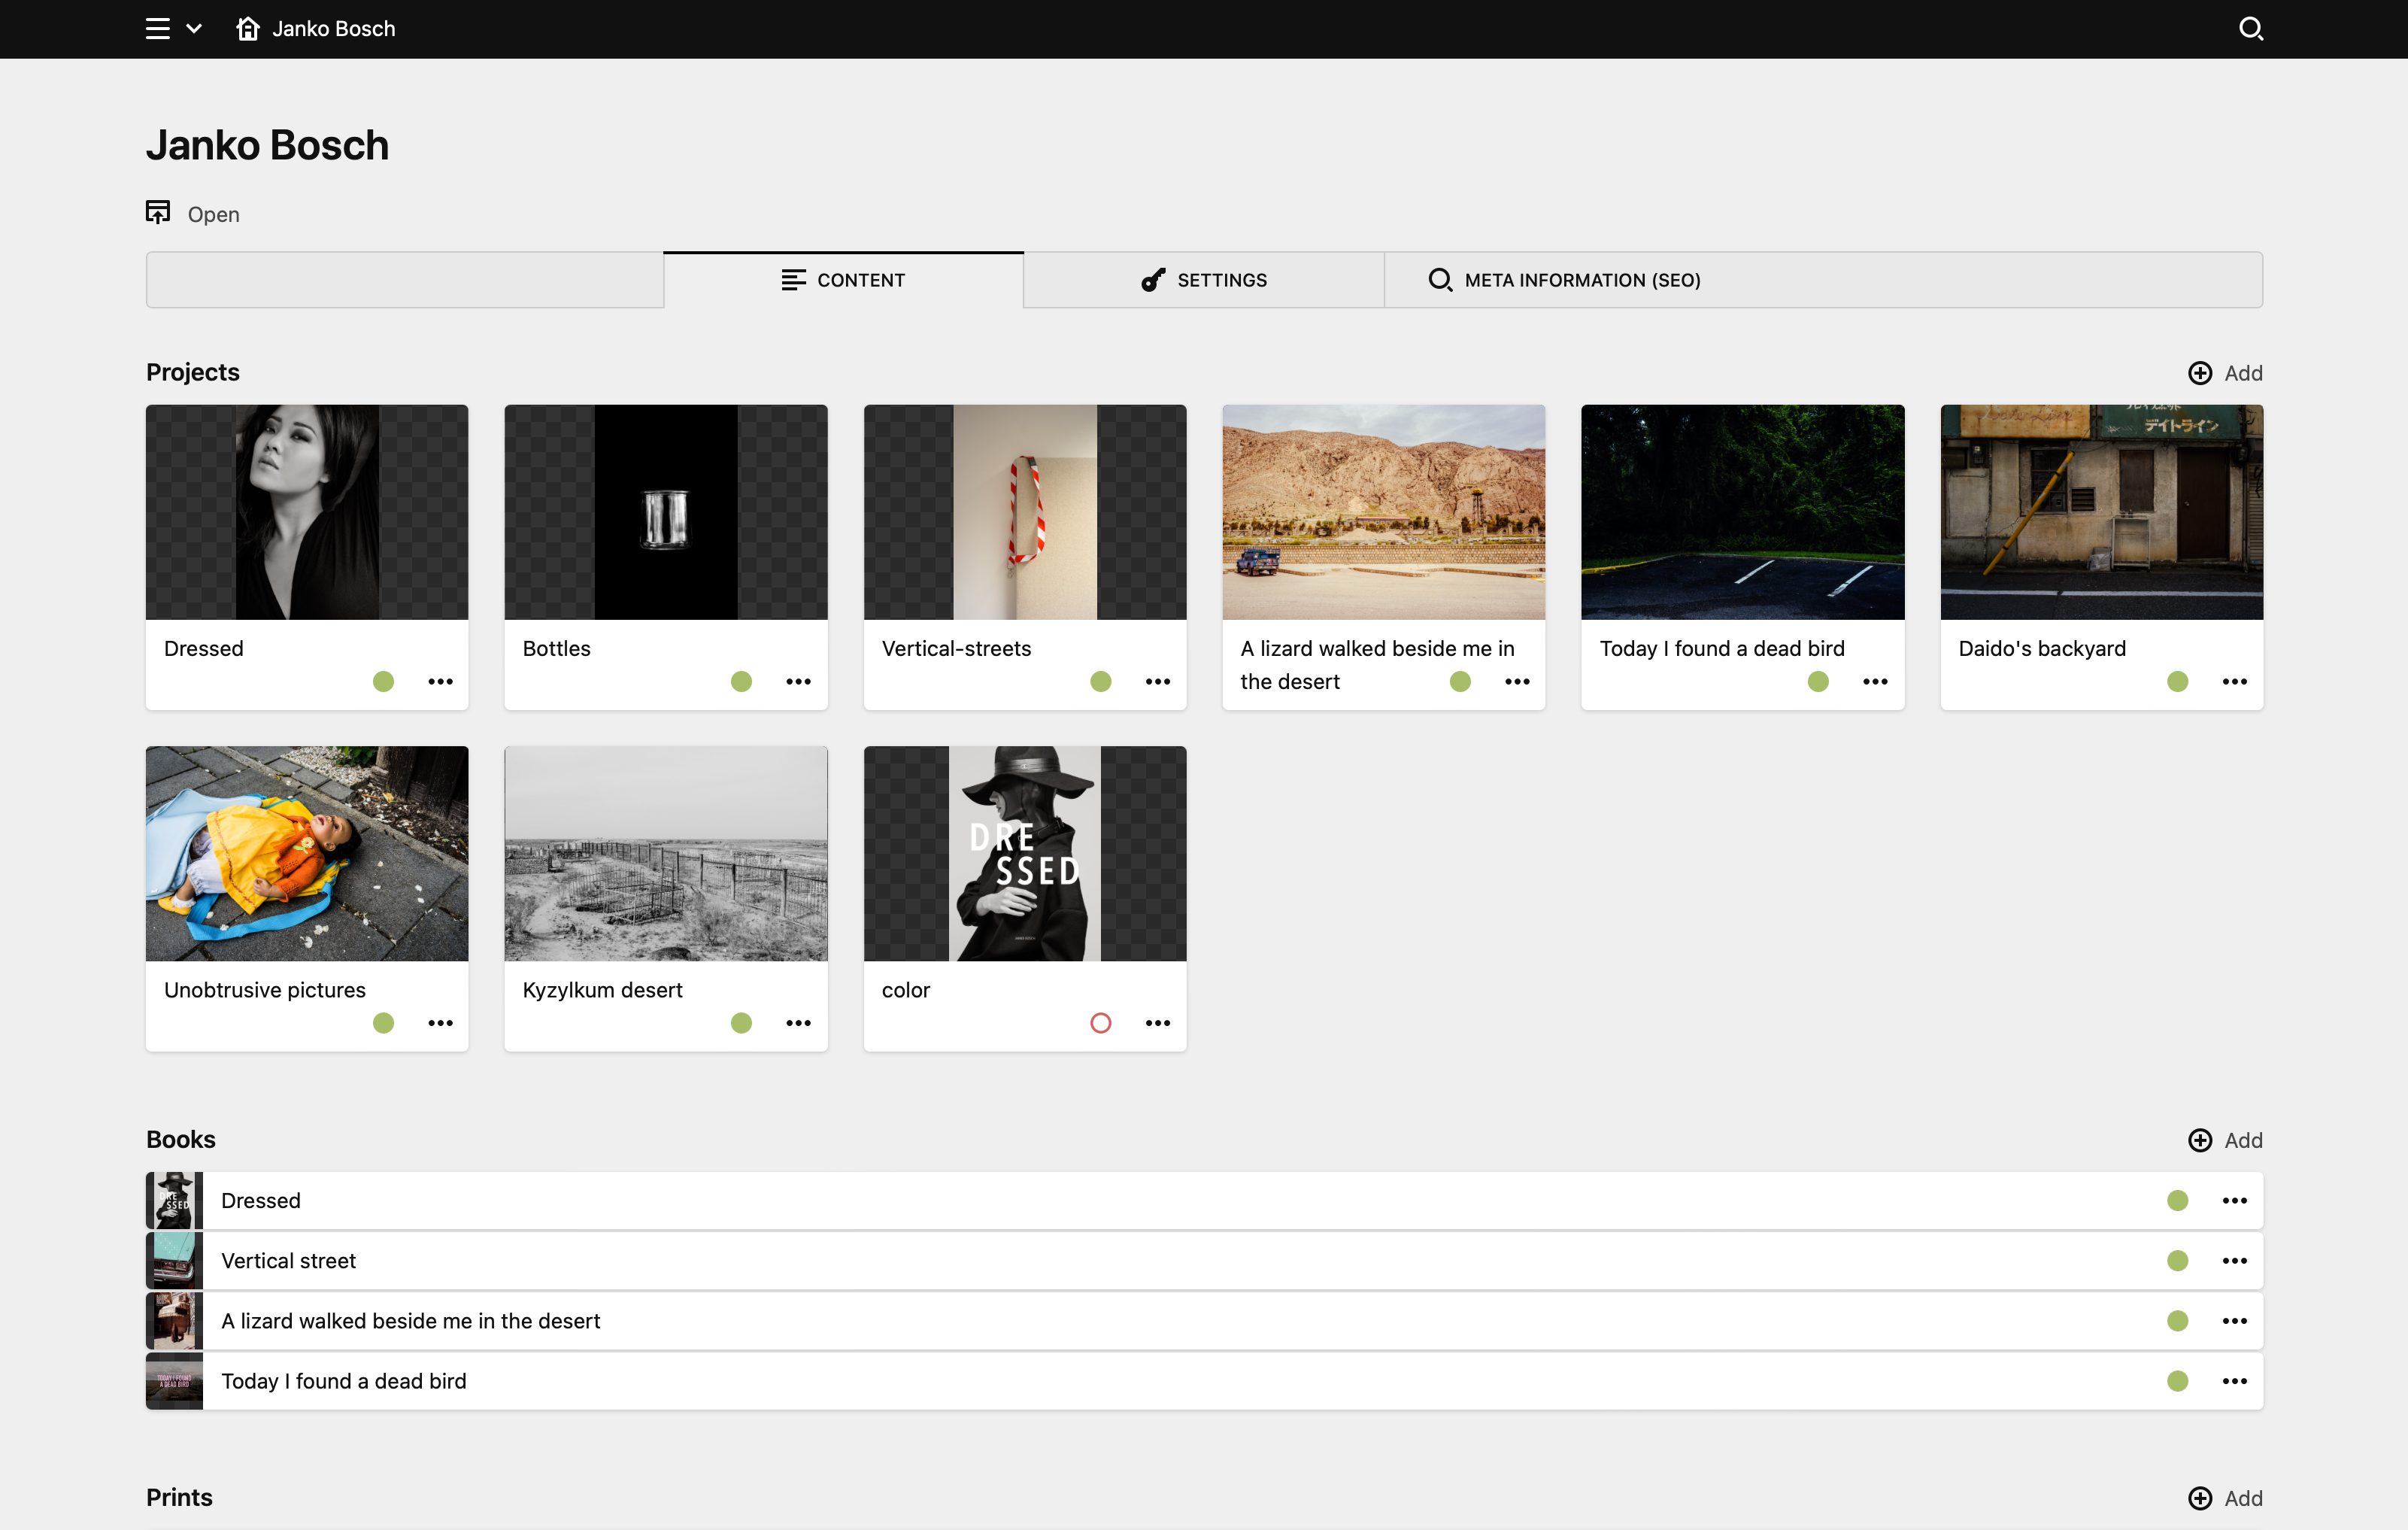Open options menu for color project
The width and height of the screenshot is (2408, 1530).
point(1158,1023)
